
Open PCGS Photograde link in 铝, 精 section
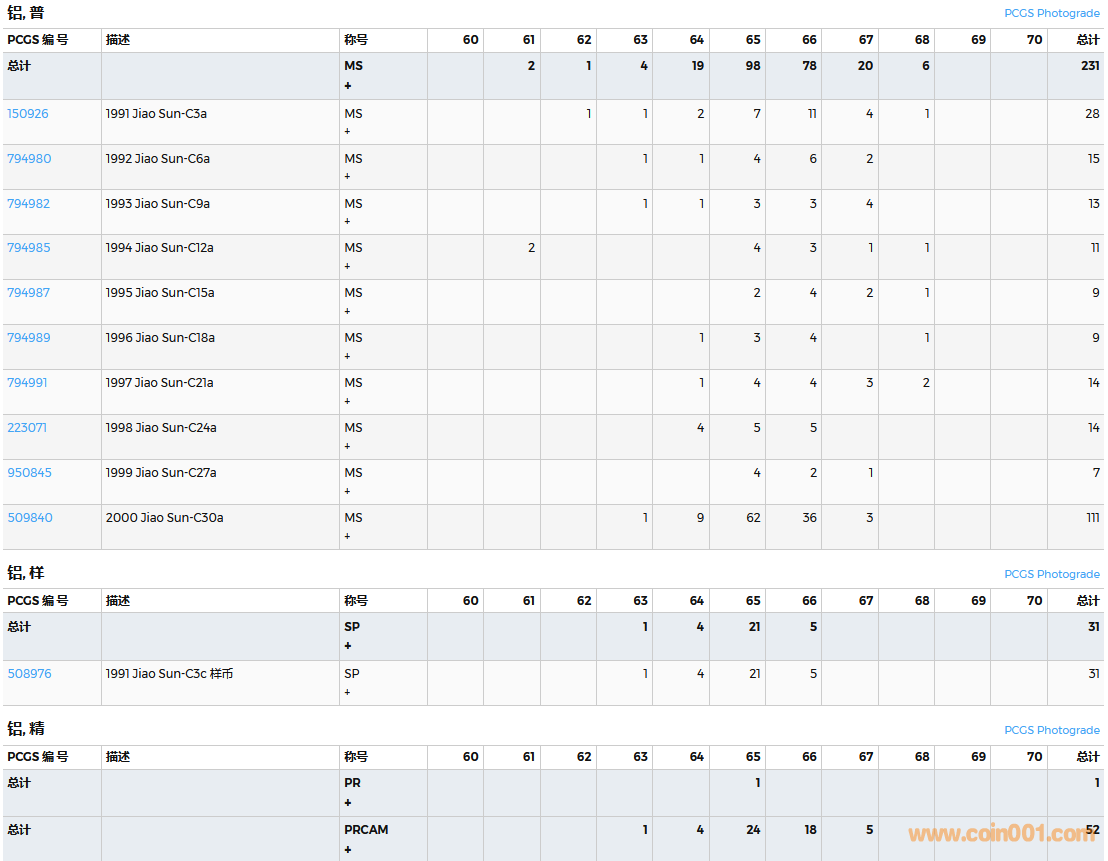coord(1051,730)
